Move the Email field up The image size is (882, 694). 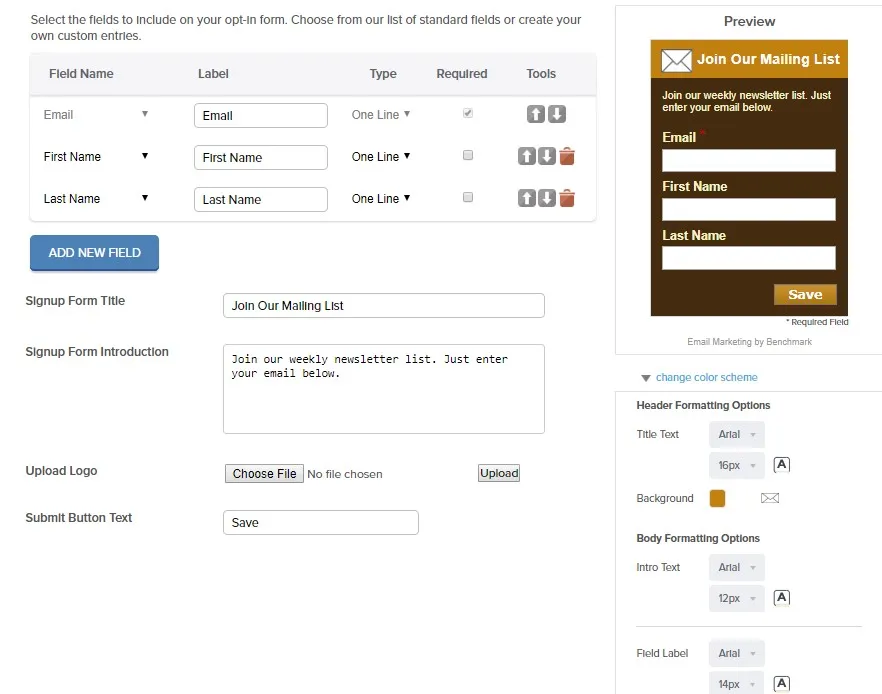point(536,114)
